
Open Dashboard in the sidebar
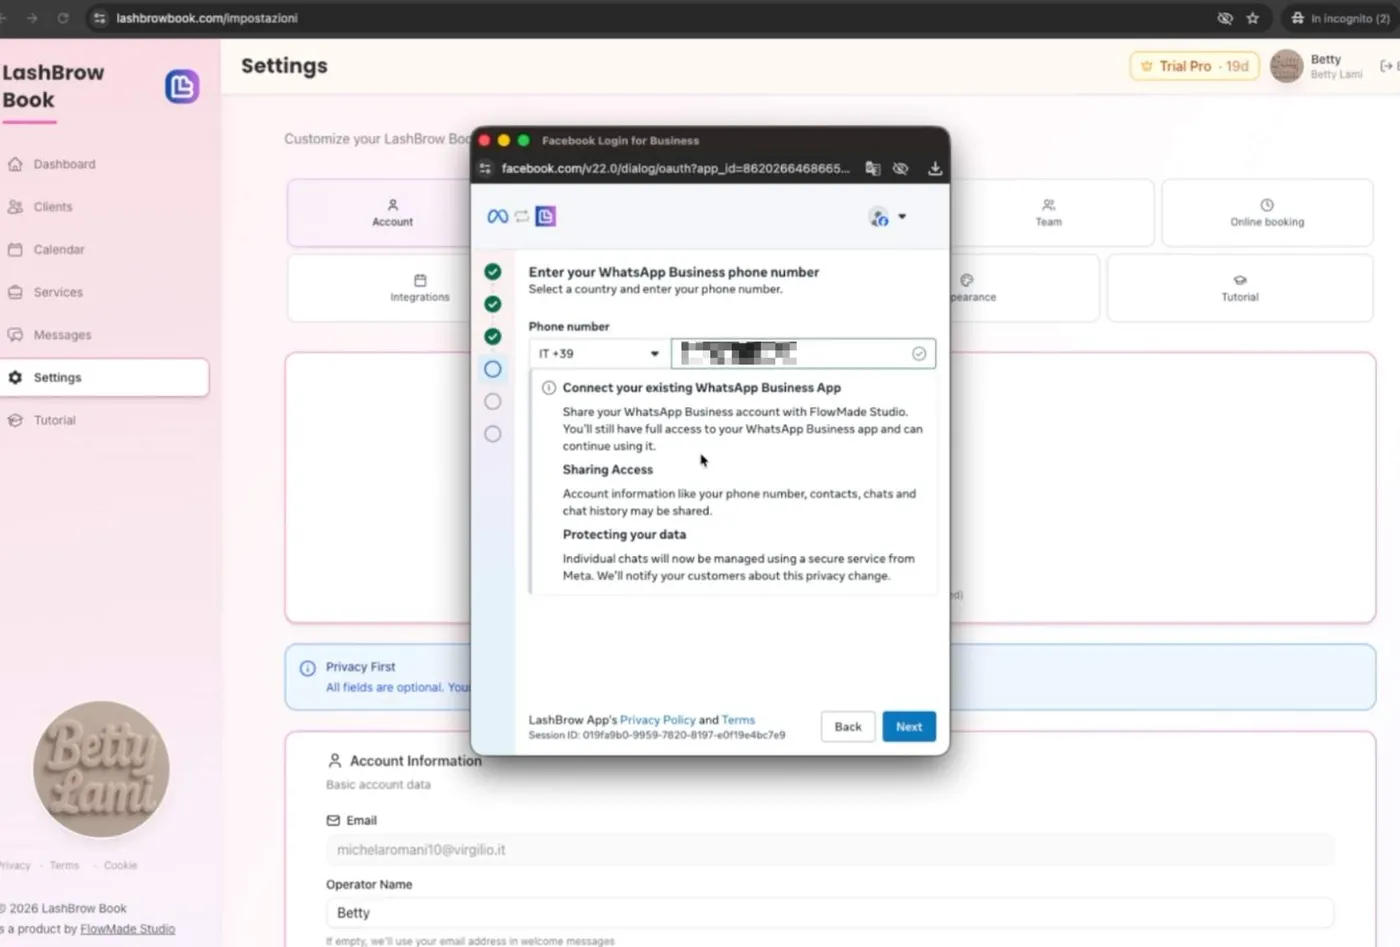click(64, 164)
